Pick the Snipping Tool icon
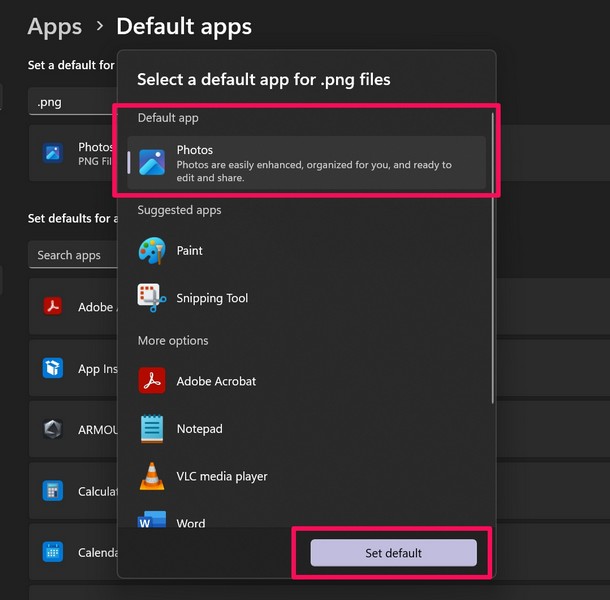This screenshot has height=600, width=610. pyautogui.click(x=152, y=298)
